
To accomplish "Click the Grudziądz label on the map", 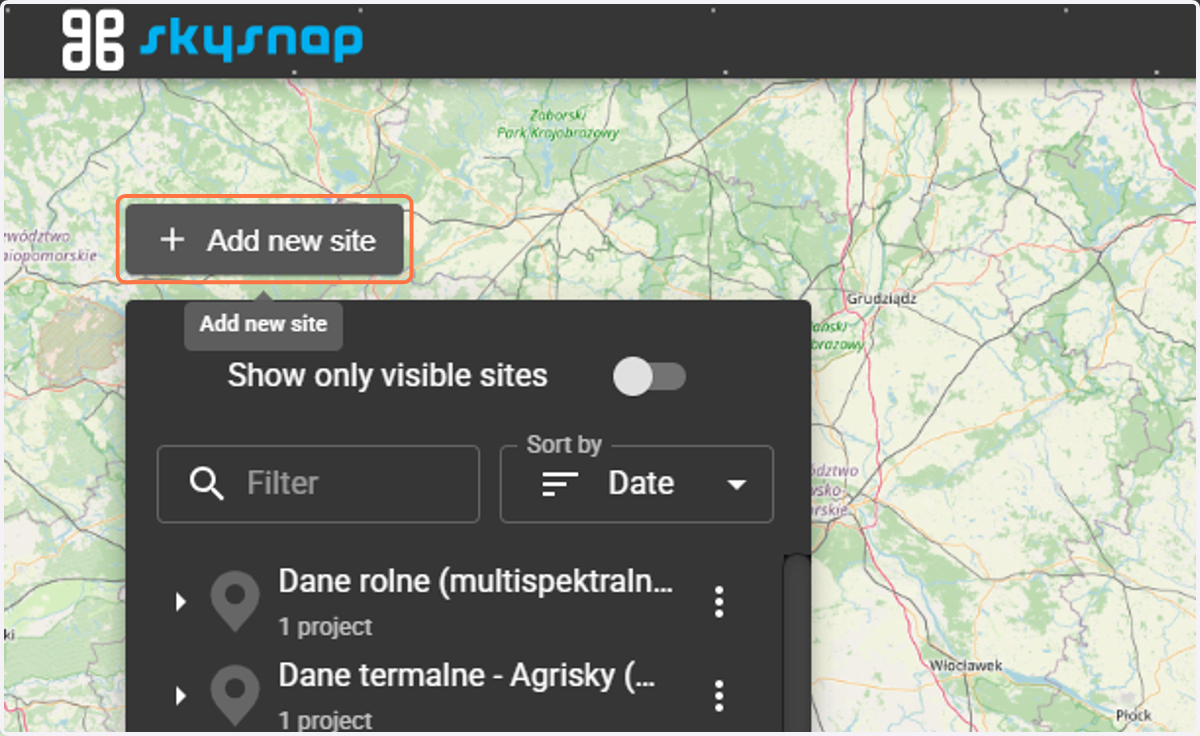I will coord(882,298).
